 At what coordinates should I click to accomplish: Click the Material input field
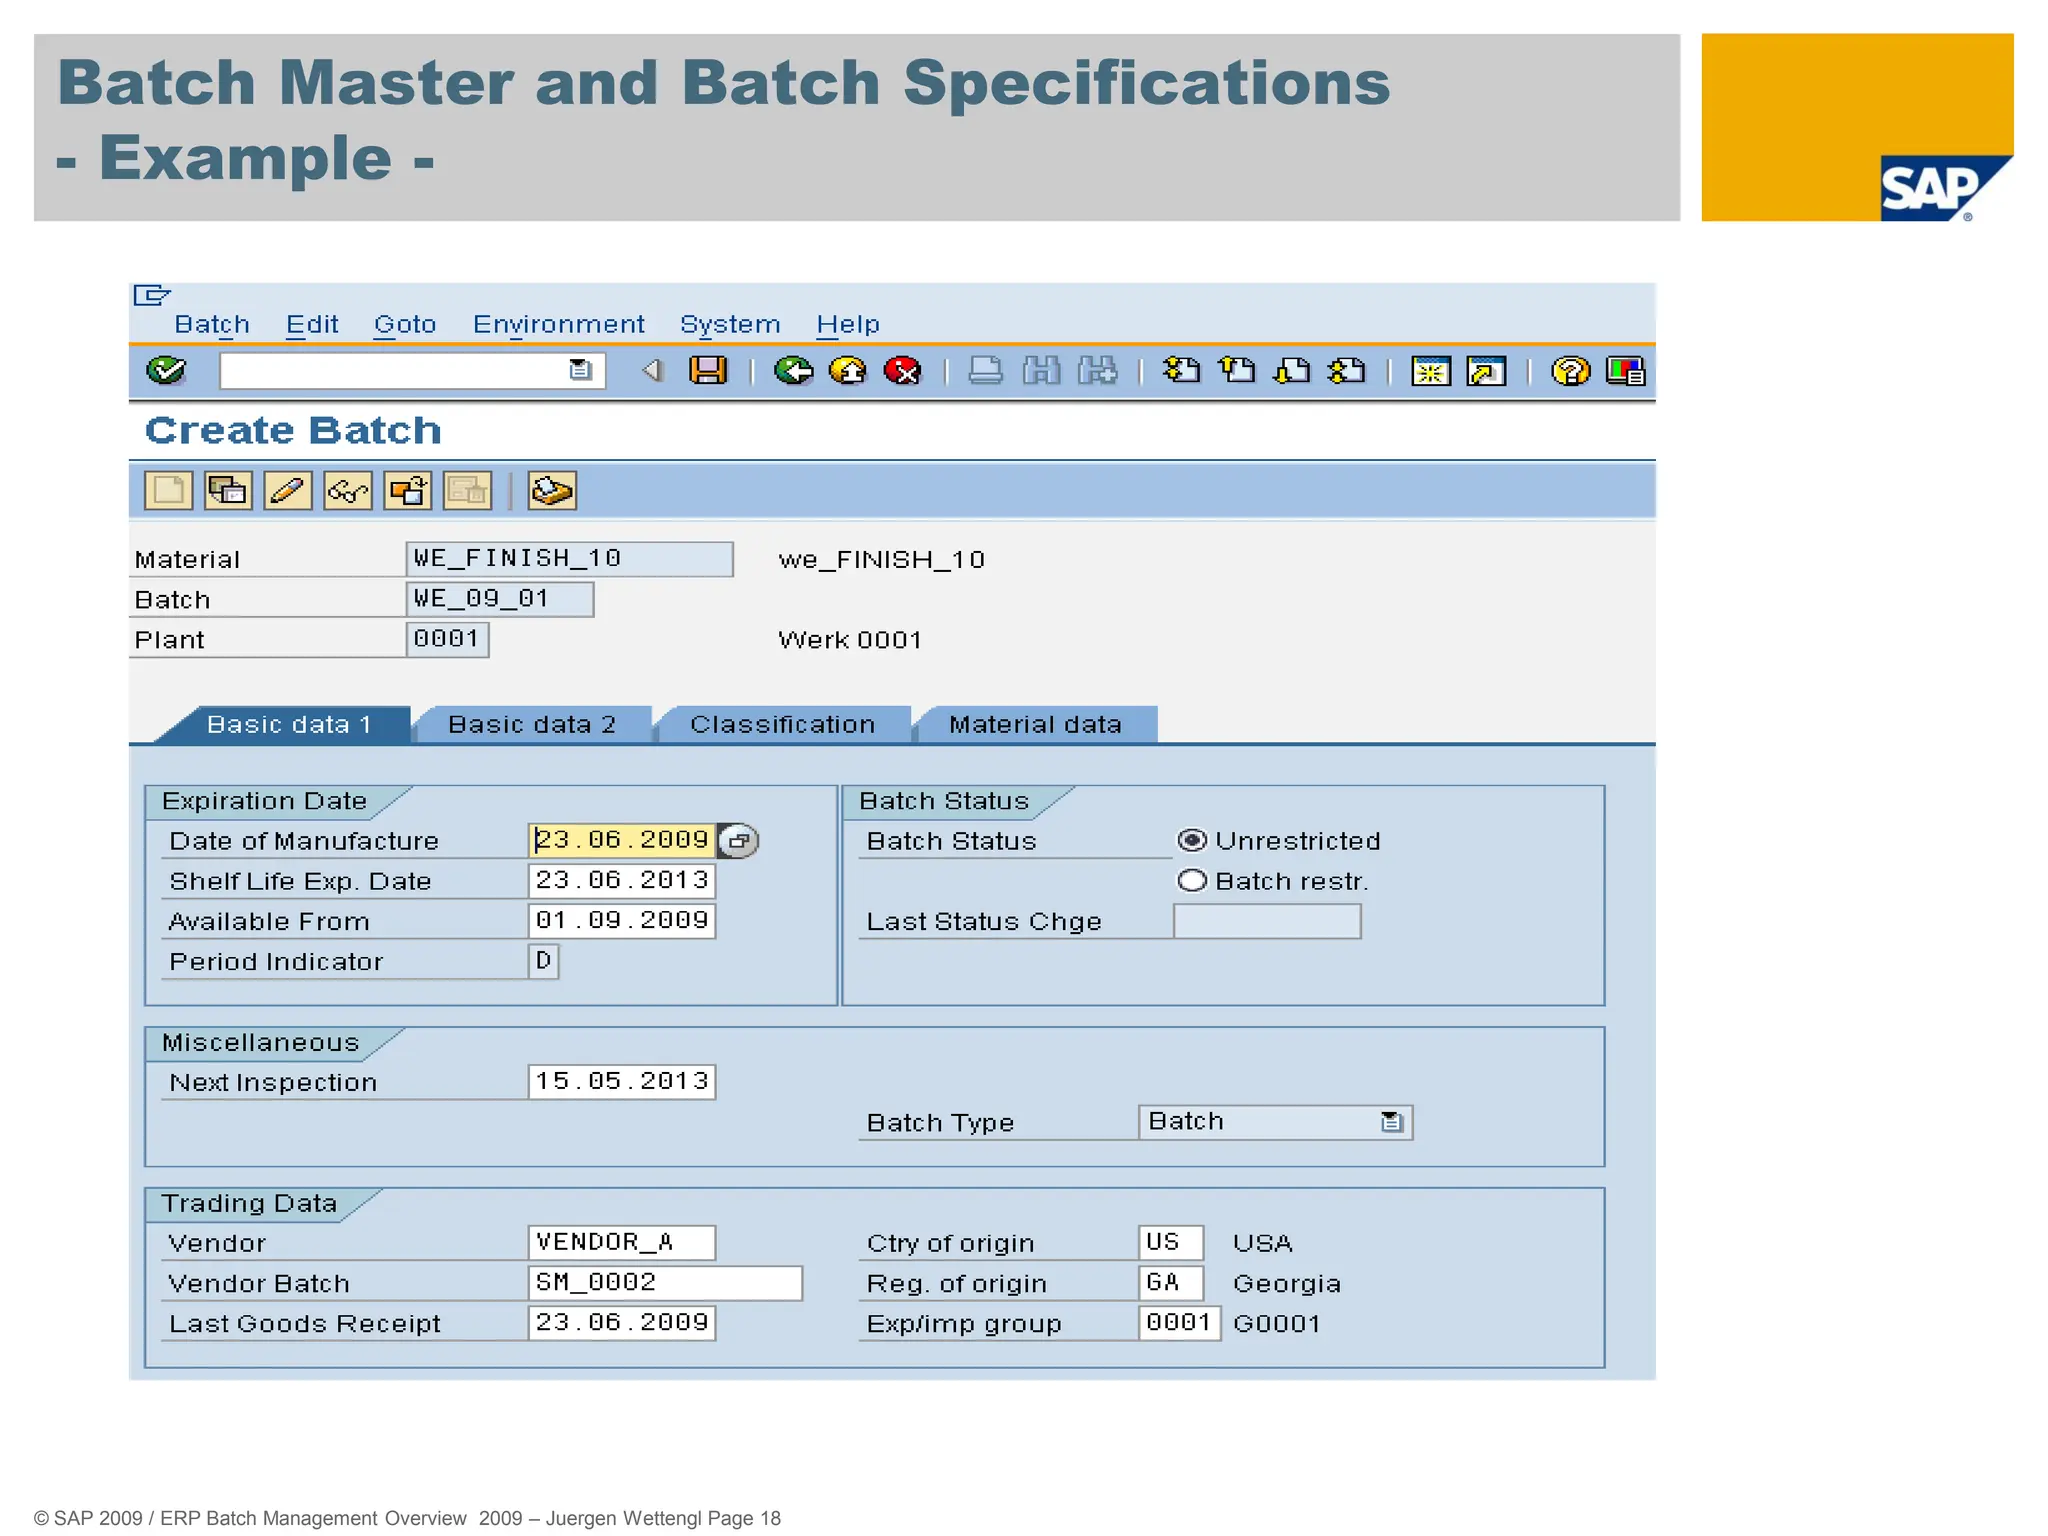click(x=570, y=559)
